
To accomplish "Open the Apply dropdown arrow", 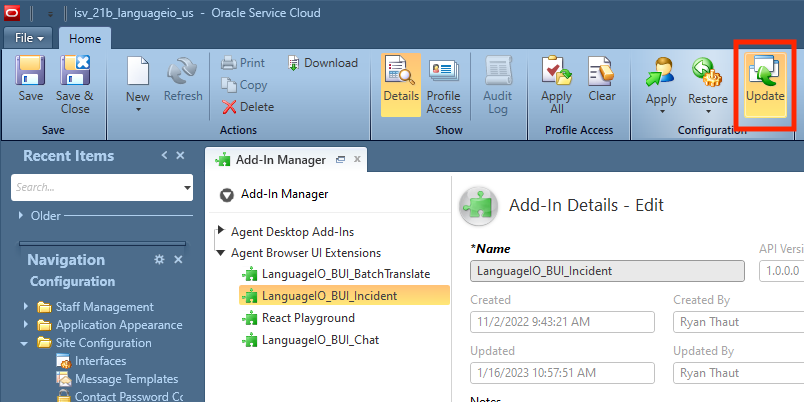I will coord(661,111).
